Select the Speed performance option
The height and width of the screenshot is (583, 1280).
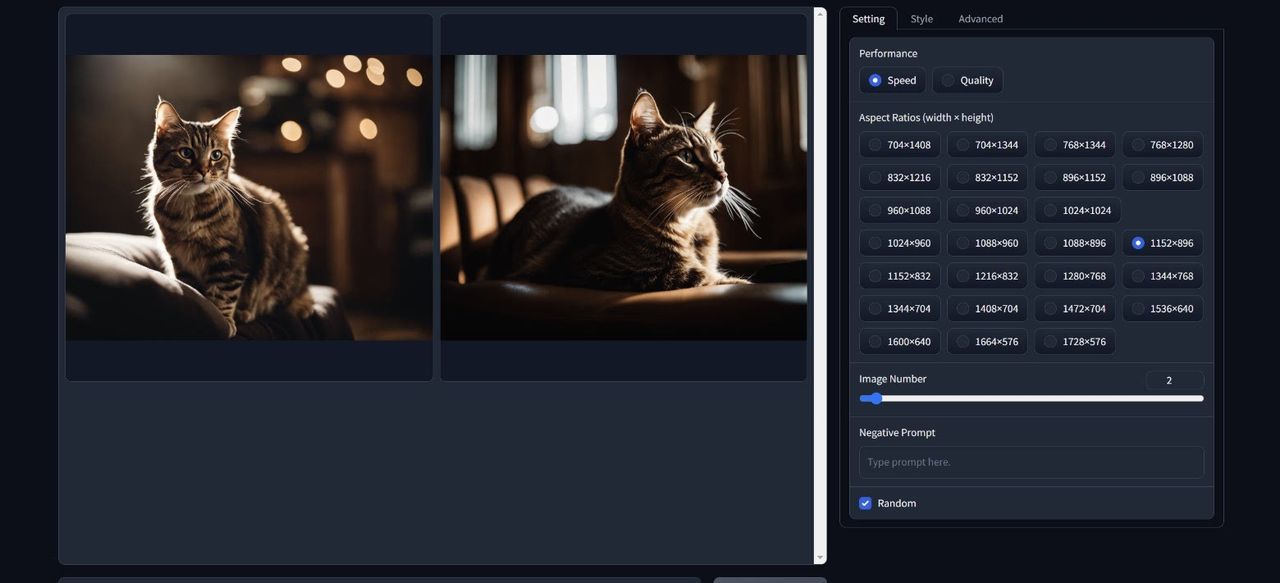coord(892,81)
